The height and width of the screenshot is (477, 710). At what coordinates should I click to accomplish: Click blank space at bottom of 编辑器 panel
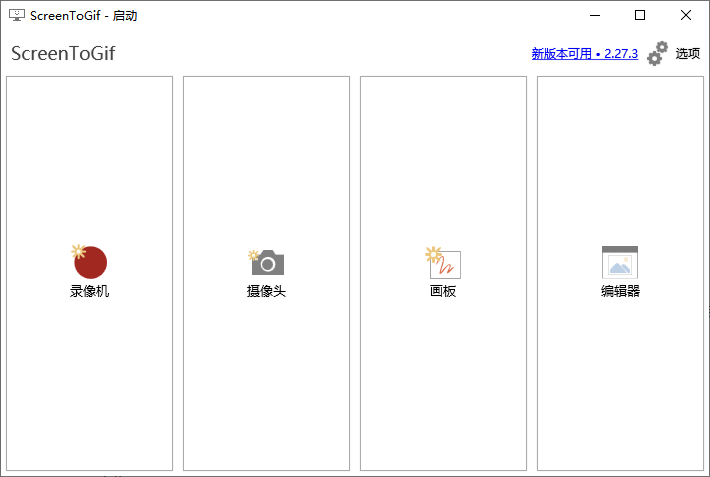[x=620, y=420]
